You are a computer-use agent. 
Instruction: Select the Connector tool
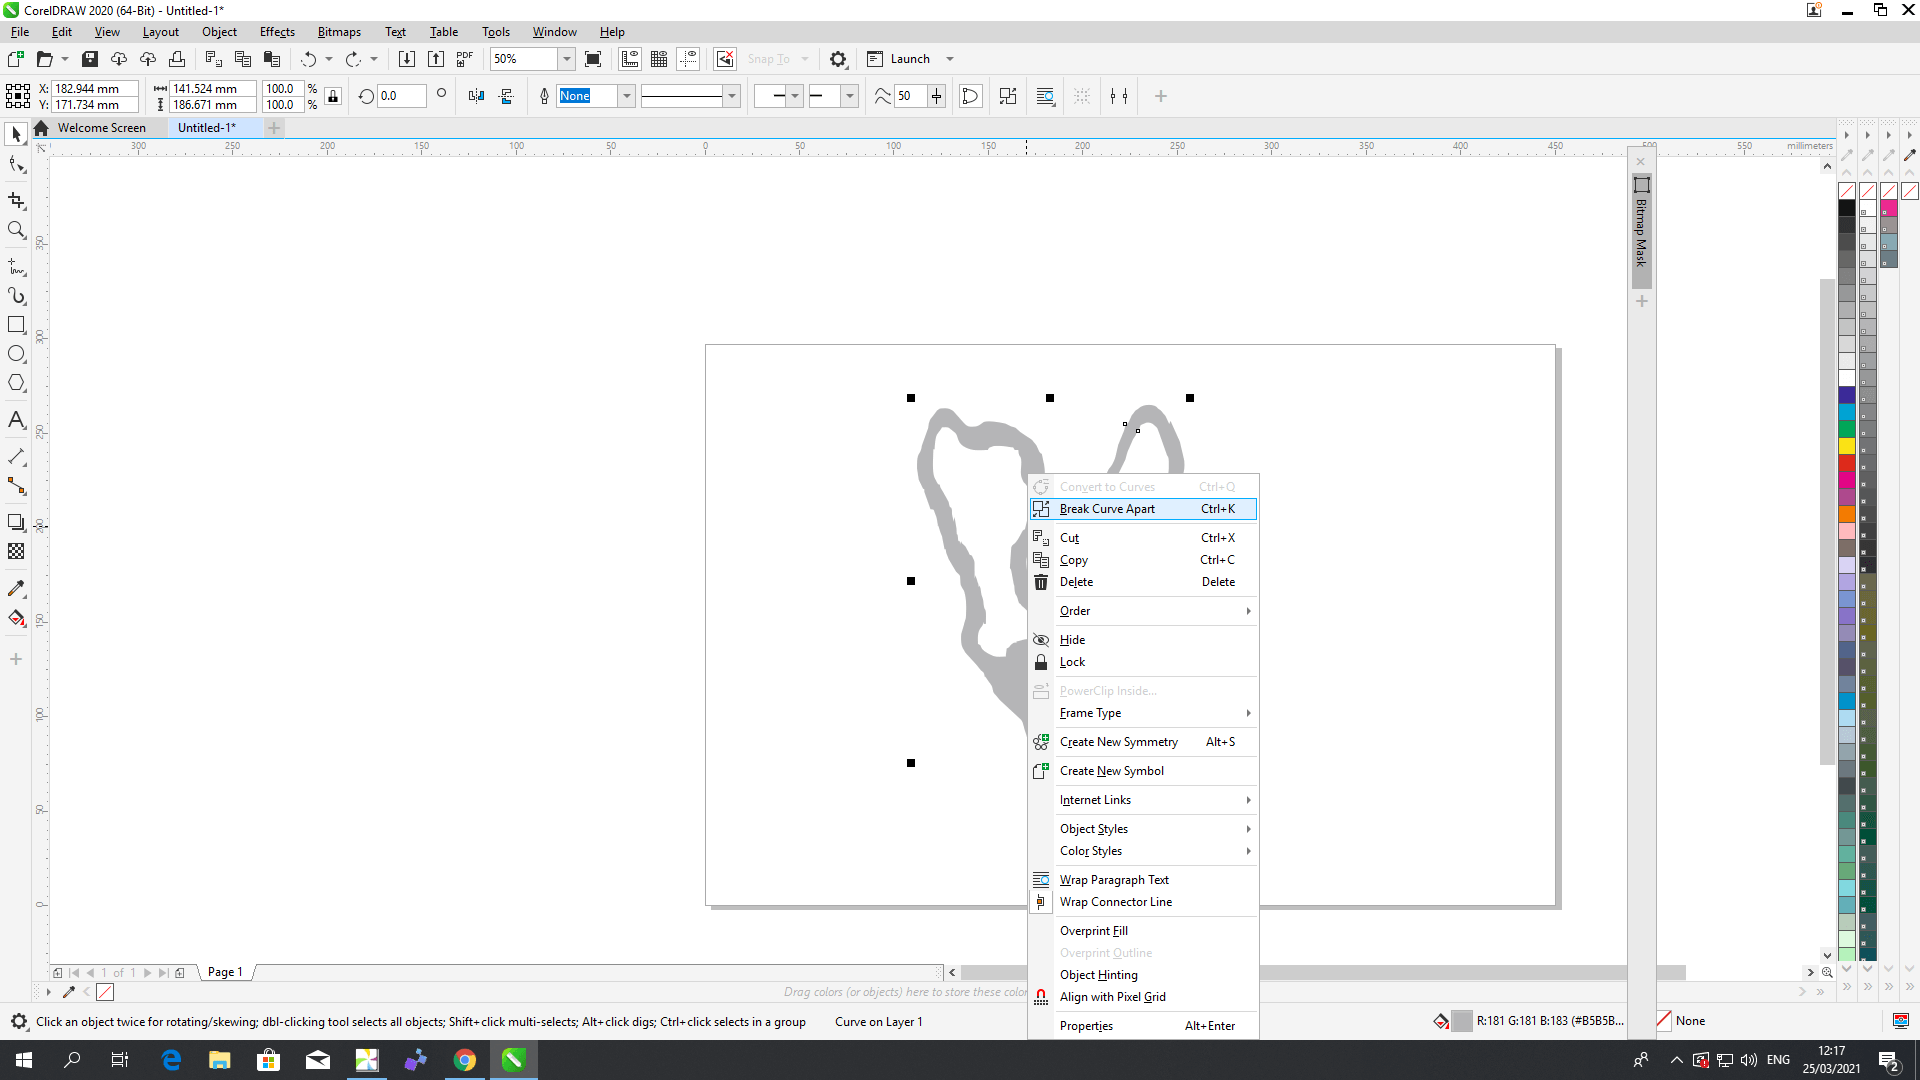click(x=16, y=486)
